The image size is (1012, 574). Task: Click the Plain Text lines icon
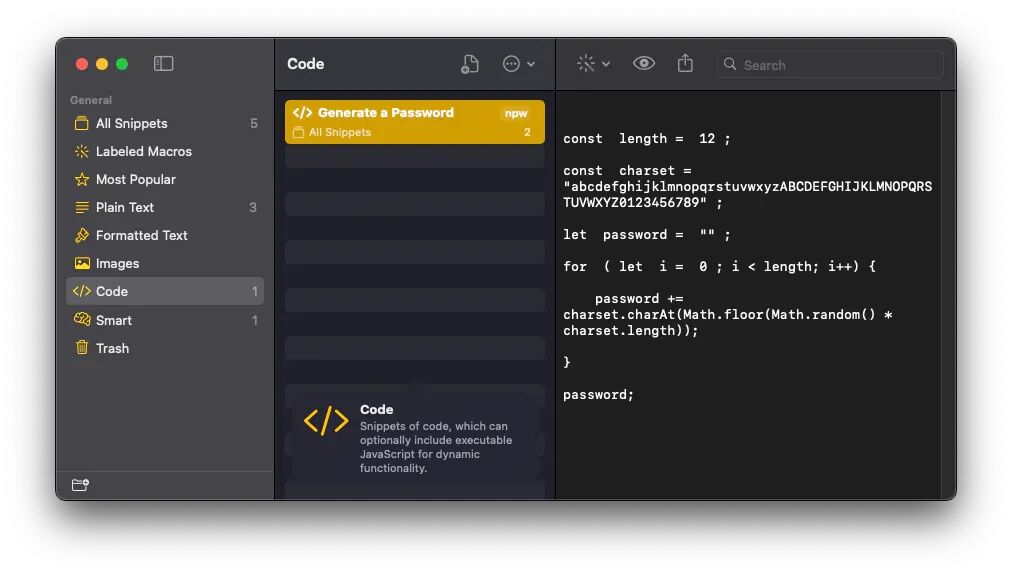pos(81,207)
